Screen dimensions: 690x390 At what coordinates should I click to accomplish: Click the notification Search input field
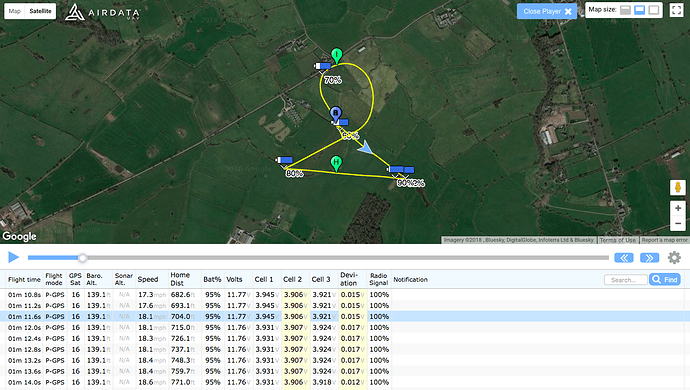click(x=626, y=280)
